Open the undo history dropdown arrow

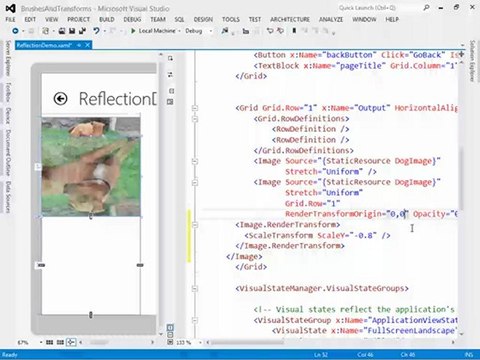(105, 31)
